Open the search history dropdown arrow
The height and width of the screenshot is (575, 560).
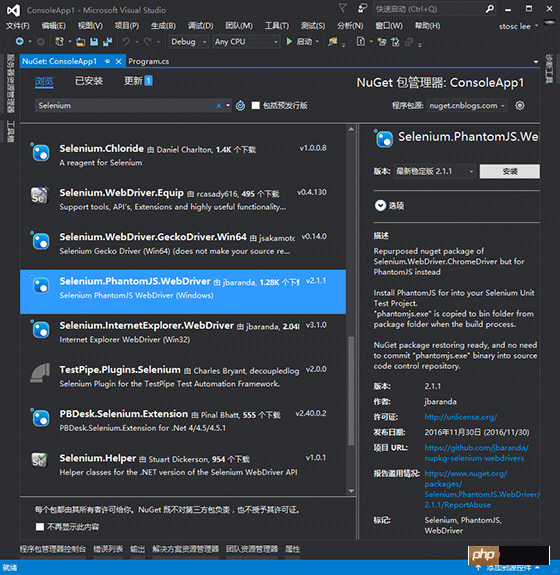pyautogui.click(x=228, y=106)
